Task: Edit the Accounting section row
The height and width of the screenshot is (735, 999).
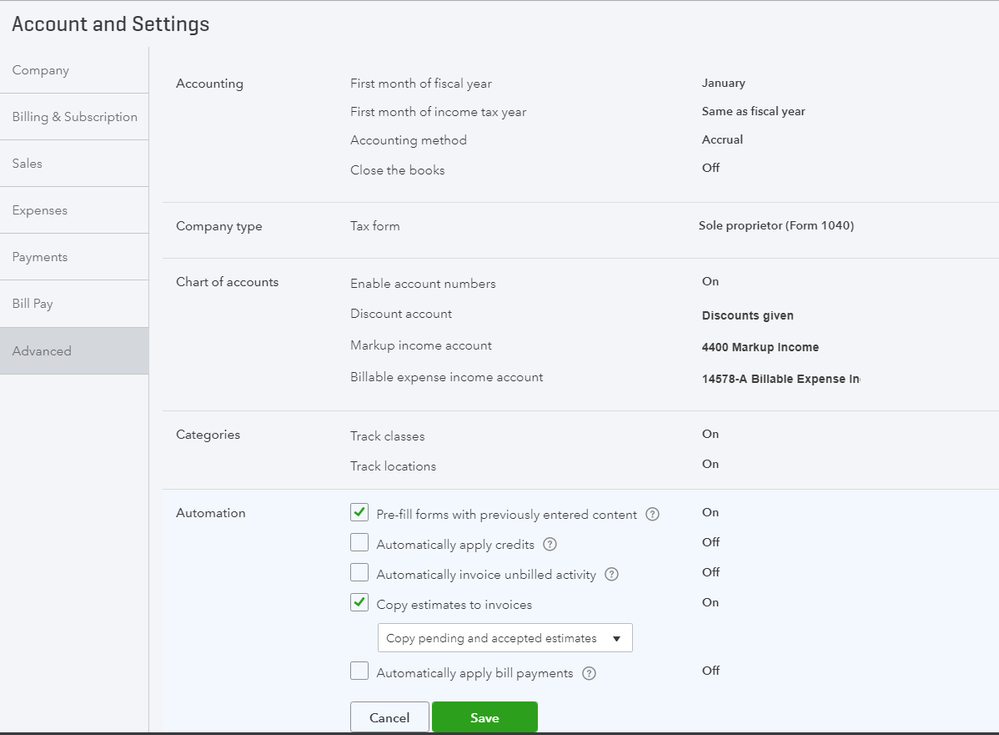Action: tap(580, 126)
